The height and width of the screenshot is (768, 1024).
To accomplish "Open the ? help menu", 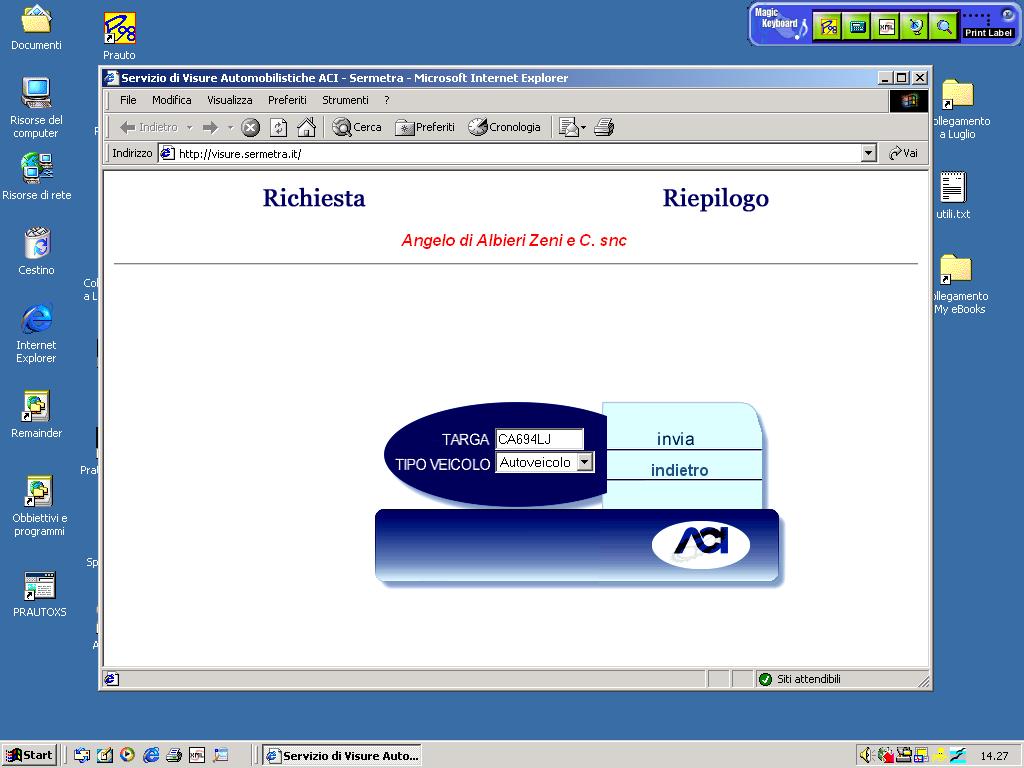I will tap(387, 100).
